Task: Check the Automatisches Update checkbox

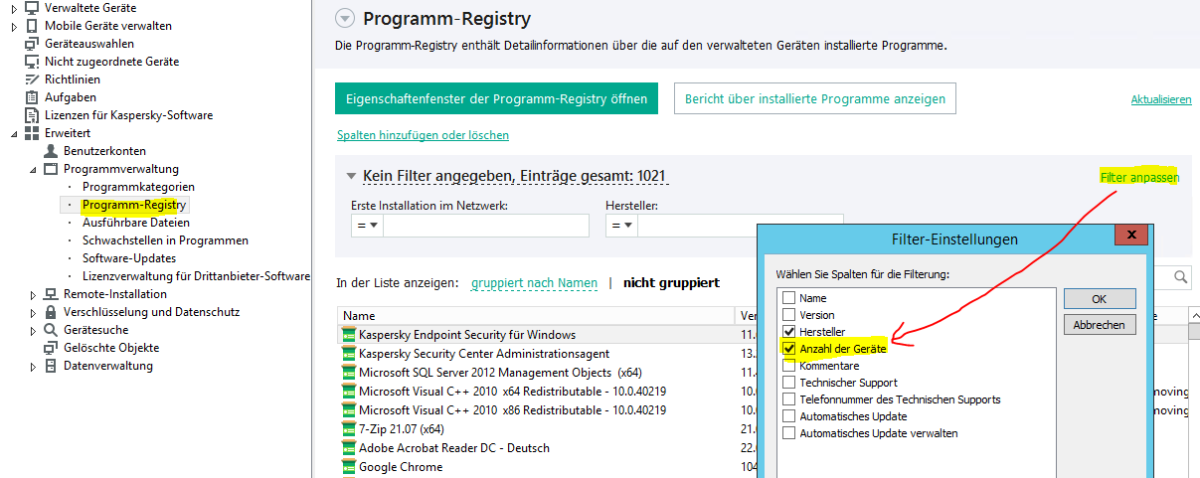Action: 789,416
